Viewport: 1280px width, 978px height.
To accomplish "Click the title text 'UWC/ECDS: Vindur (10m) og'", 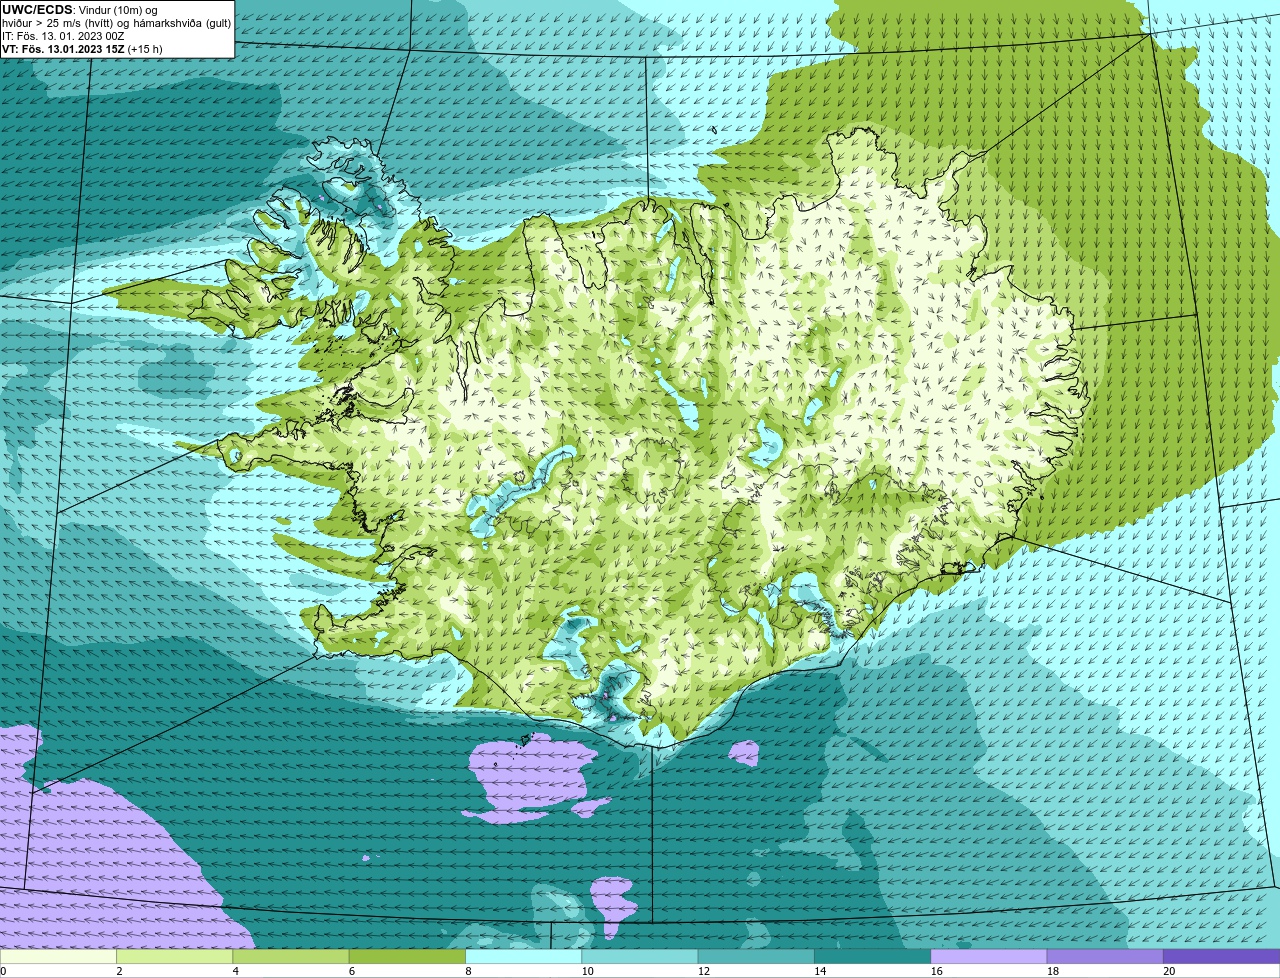I will click(80, 10).
